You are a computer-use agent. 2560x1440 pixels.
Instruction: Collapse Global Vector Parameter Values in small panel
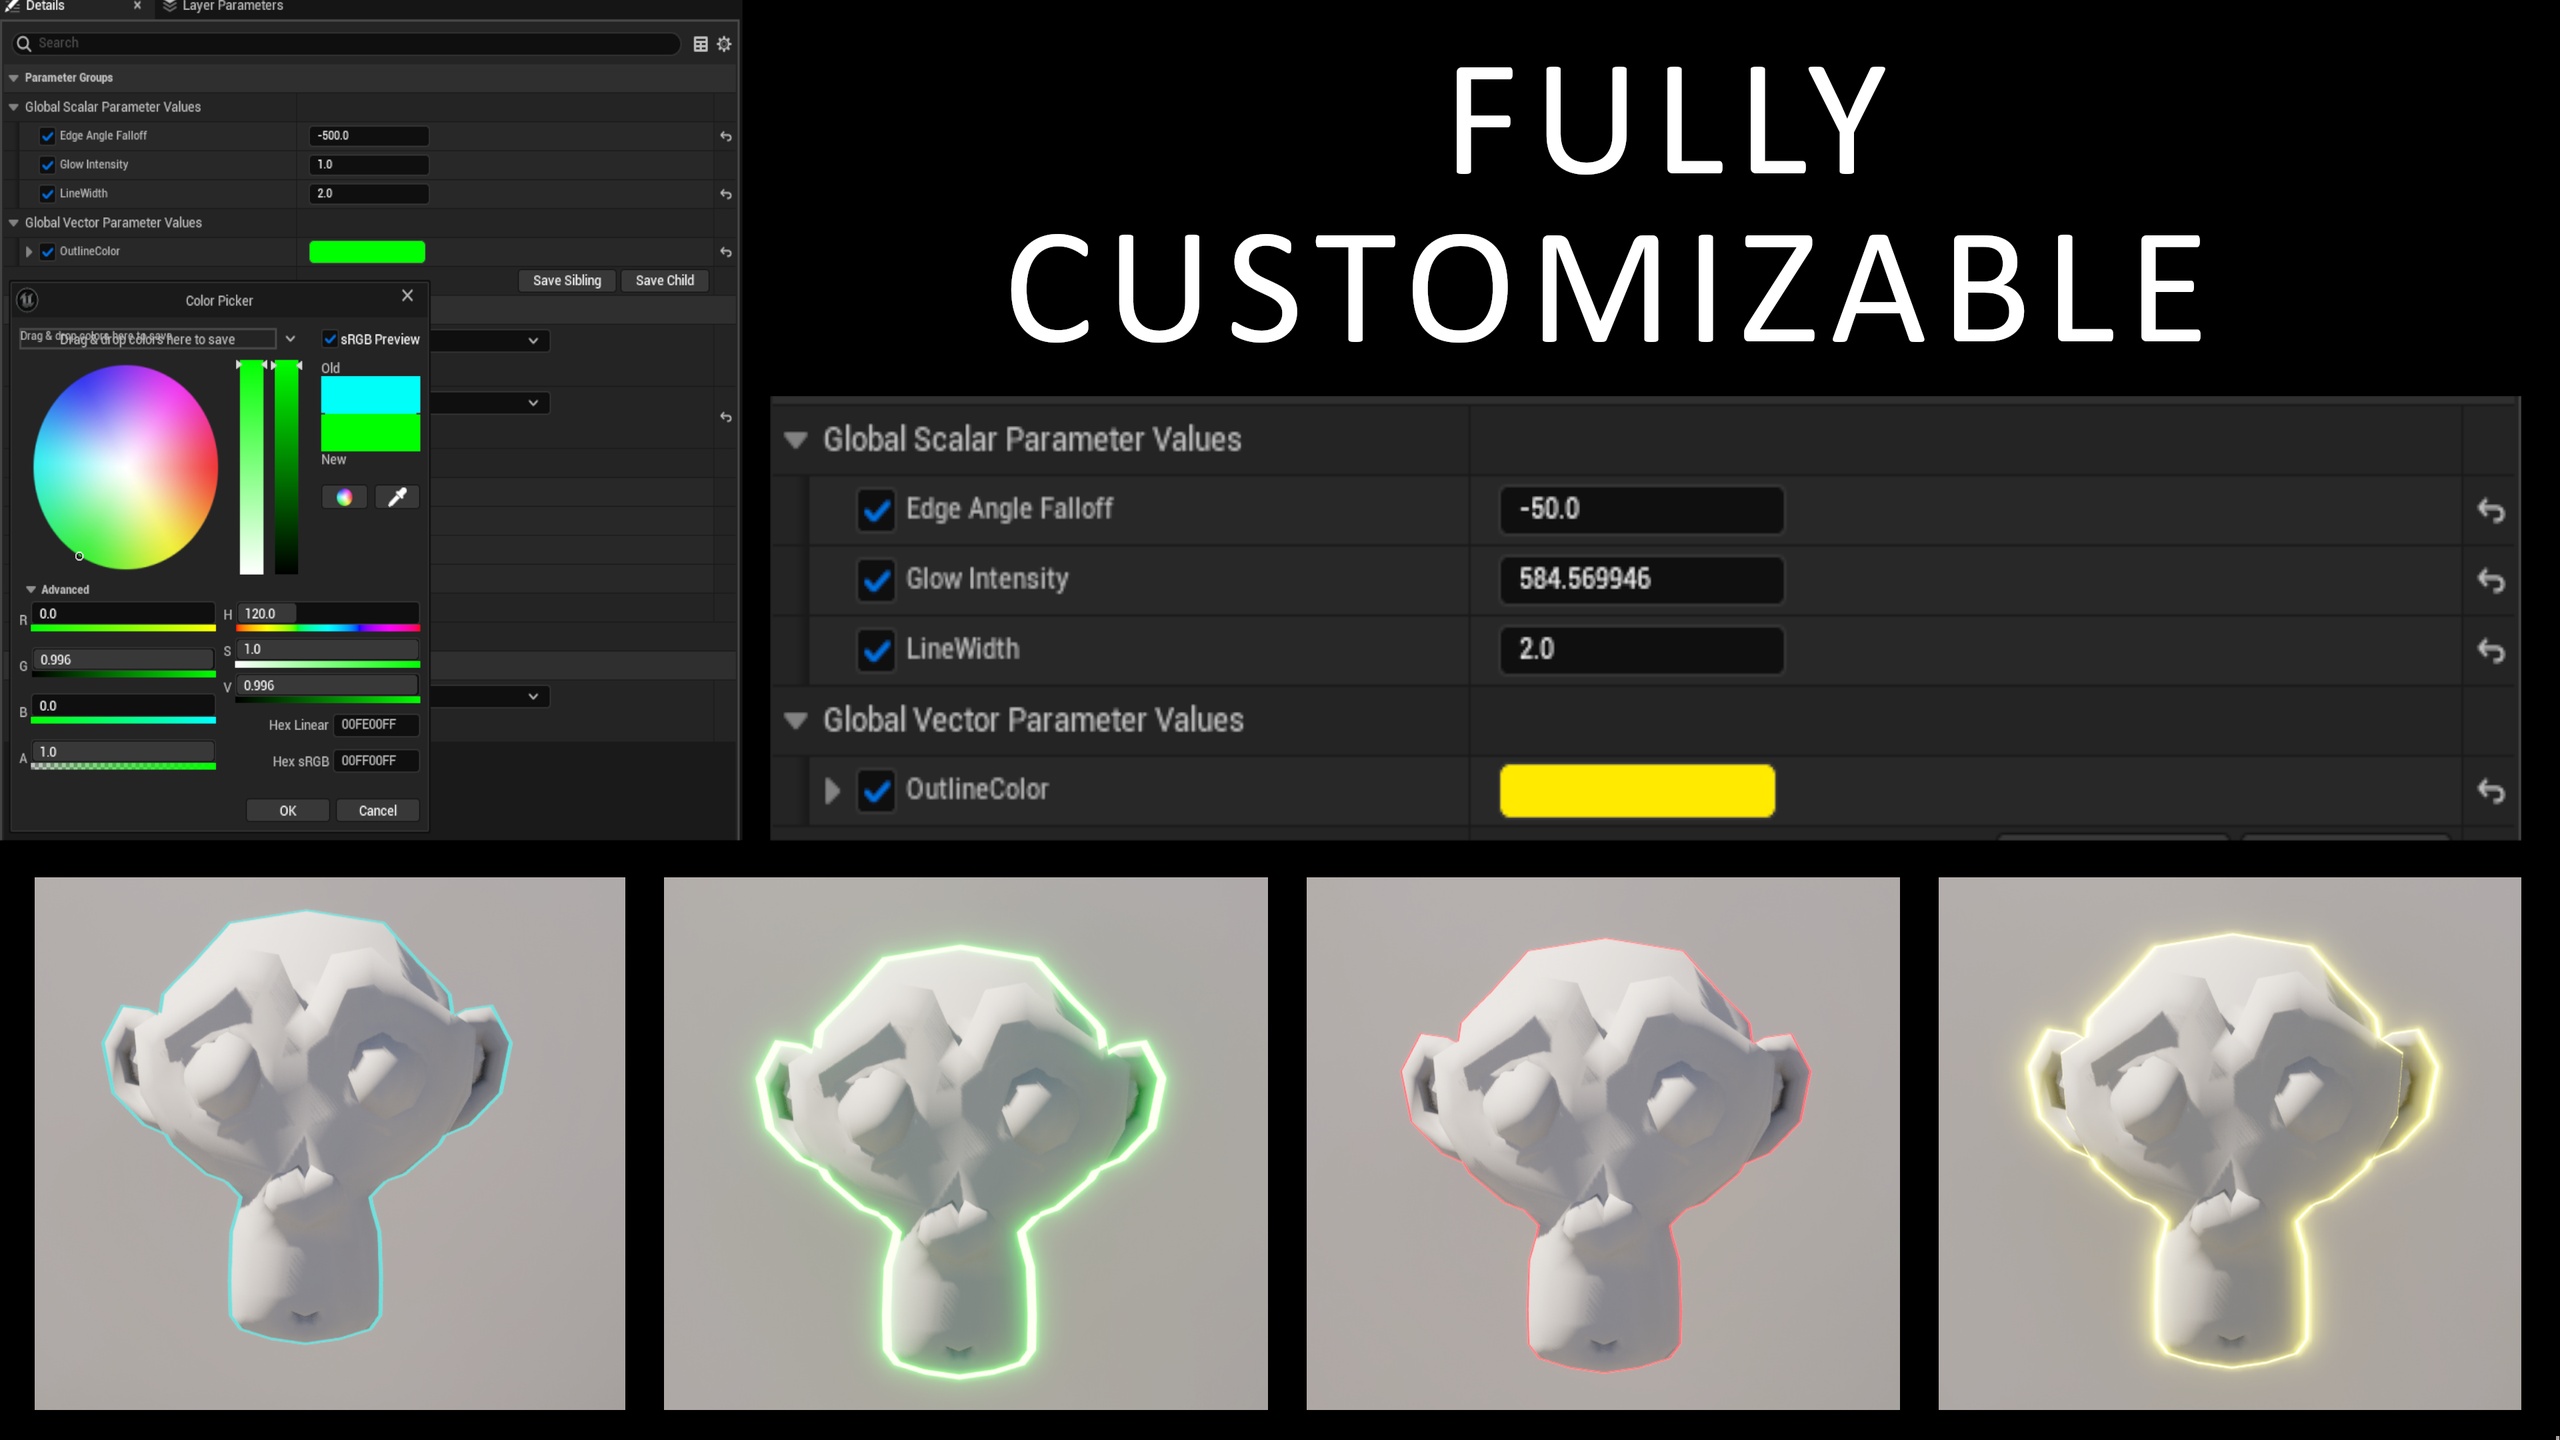[x=14, y=223]
